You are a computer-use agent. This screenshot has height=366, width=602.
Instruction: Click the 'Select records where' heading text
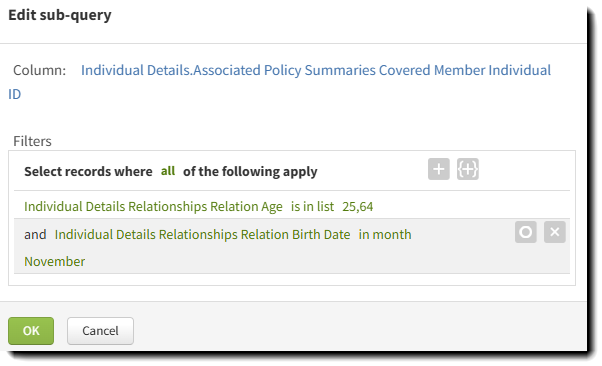click(x=88, y=171)
